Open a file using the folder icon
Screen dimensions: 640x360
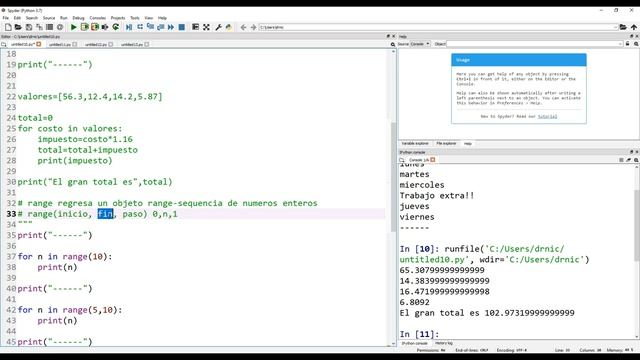(x=18, y=27)
